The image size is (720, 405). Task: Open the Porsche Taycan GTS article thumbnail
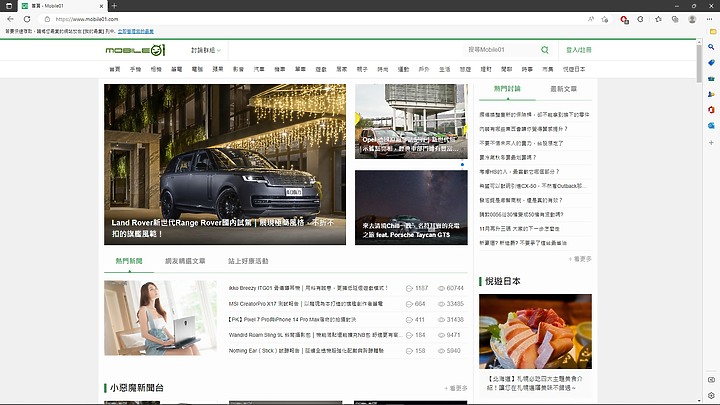[x=411, y=208]
